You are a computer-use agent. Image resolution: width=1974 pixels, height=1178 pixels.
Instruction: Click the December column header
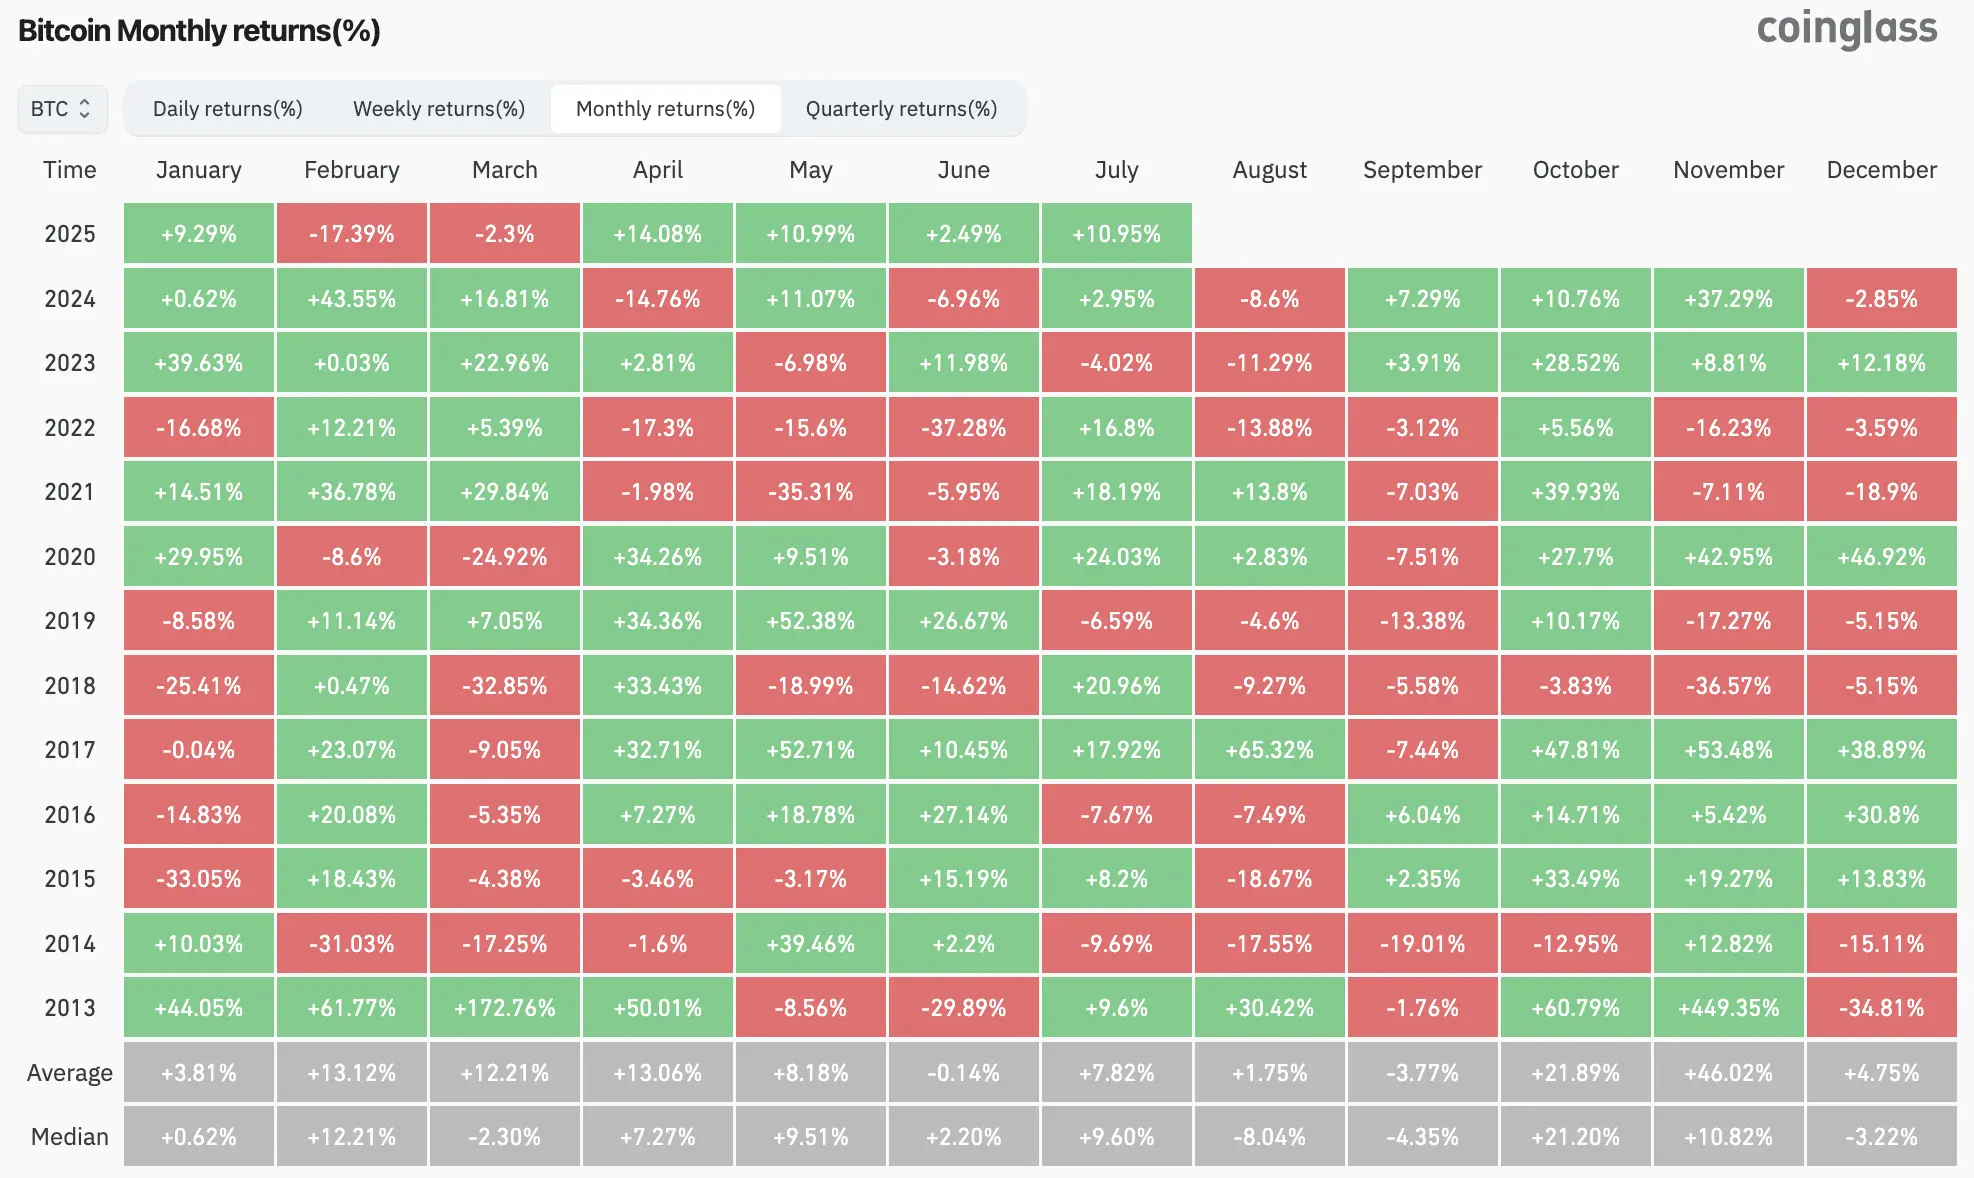1881,170
